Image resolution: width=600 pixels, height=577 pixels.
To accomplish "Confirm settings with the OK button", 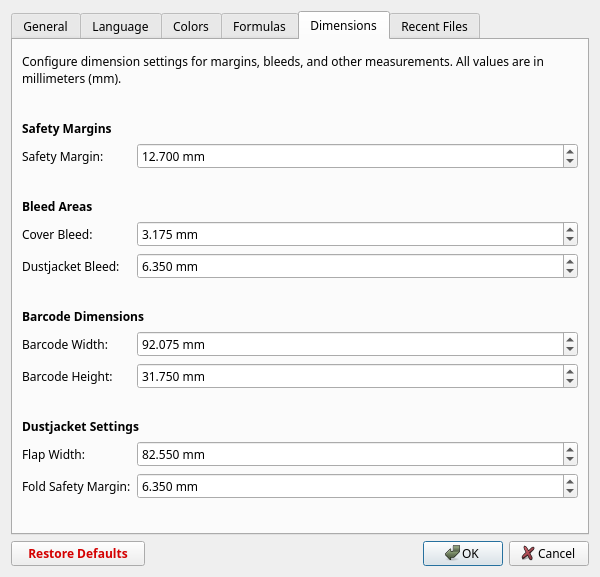I will click(462, 553).
